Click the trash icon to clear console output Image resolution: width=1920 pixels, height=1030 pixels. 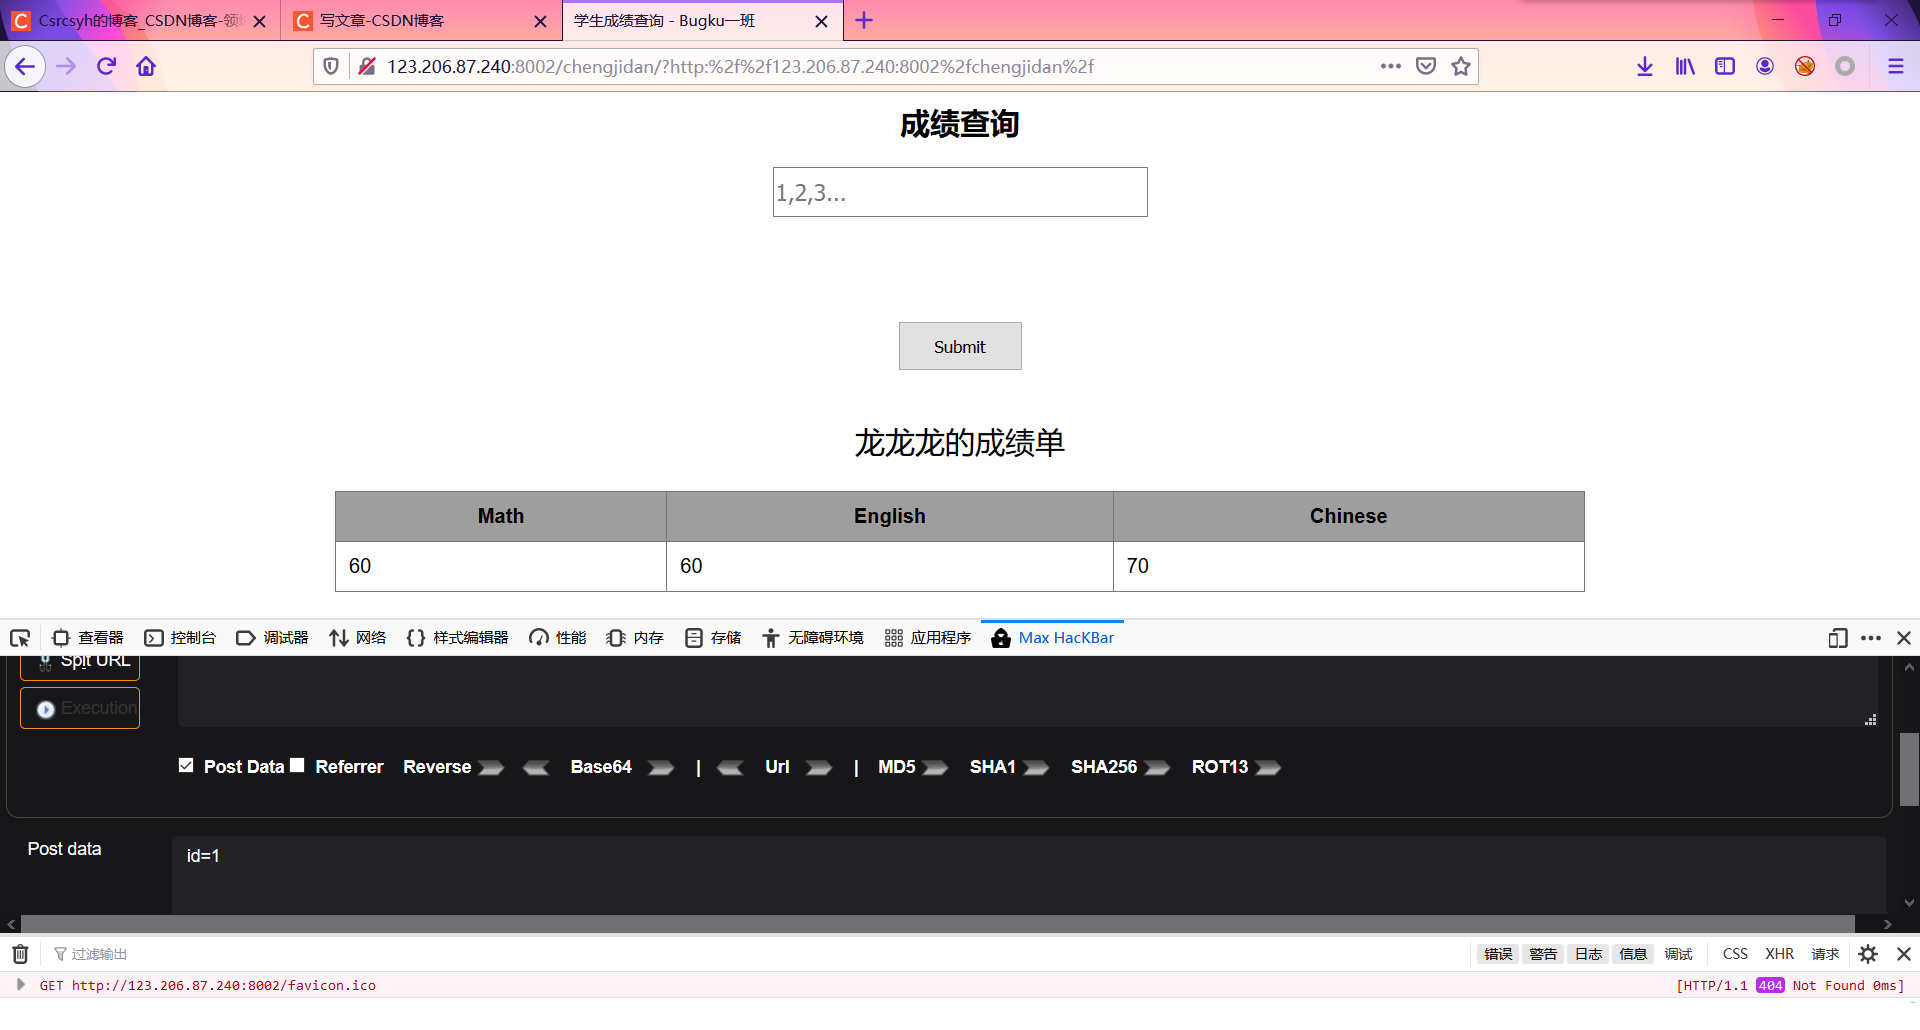[x=19, y=954]
